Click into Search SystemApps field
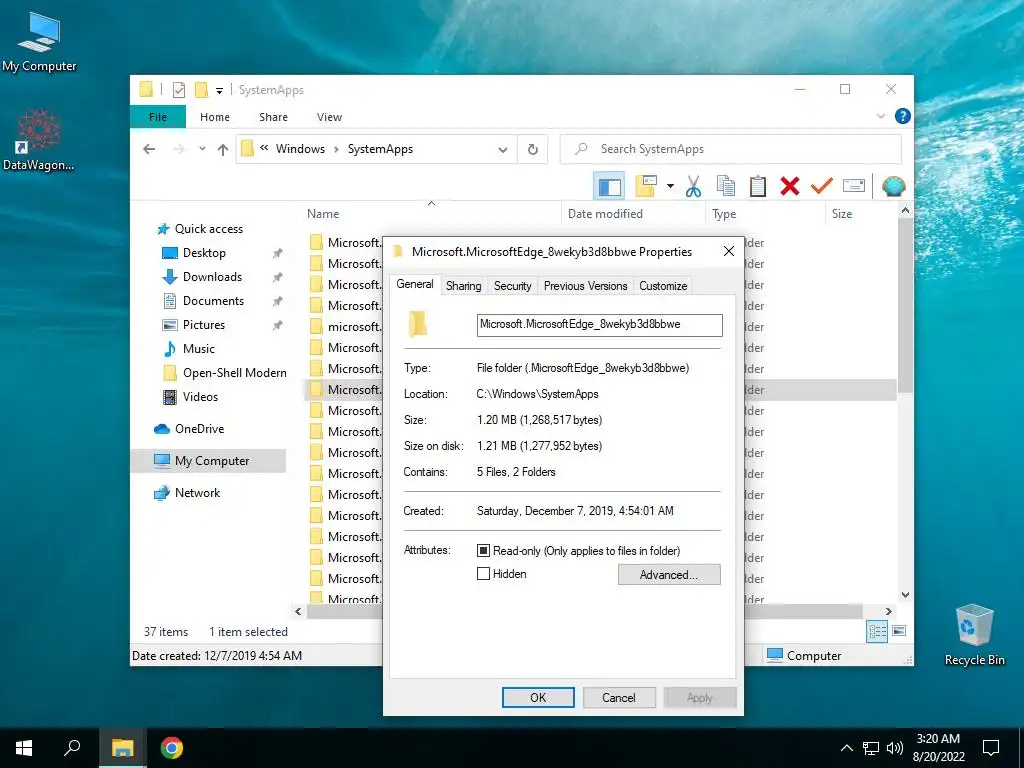The height and width of the screenshot is (768, 1024). [x=731, y=149]
